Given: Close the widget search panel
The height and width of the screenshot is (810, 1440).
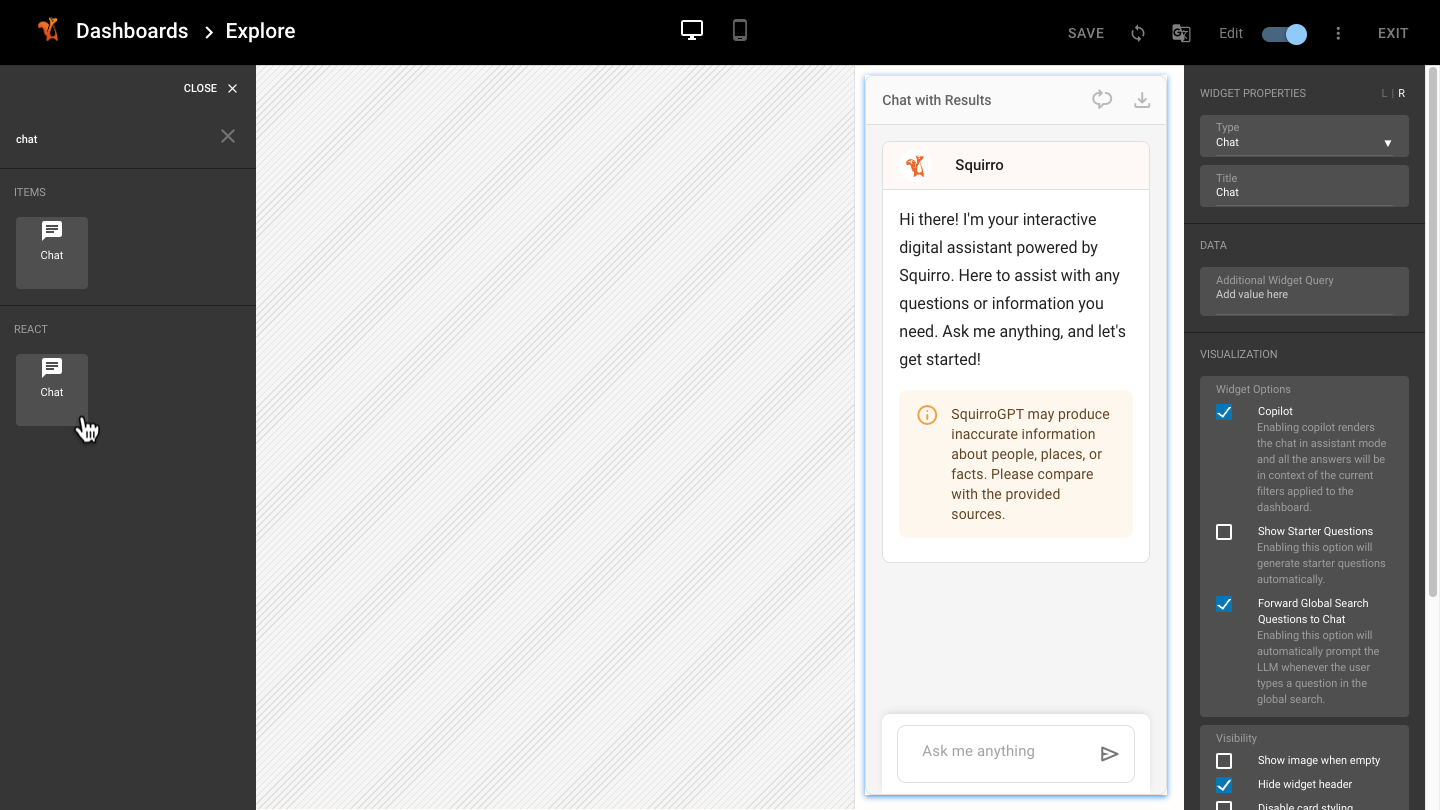Looking at the screenshot, I should click(211, 88).
